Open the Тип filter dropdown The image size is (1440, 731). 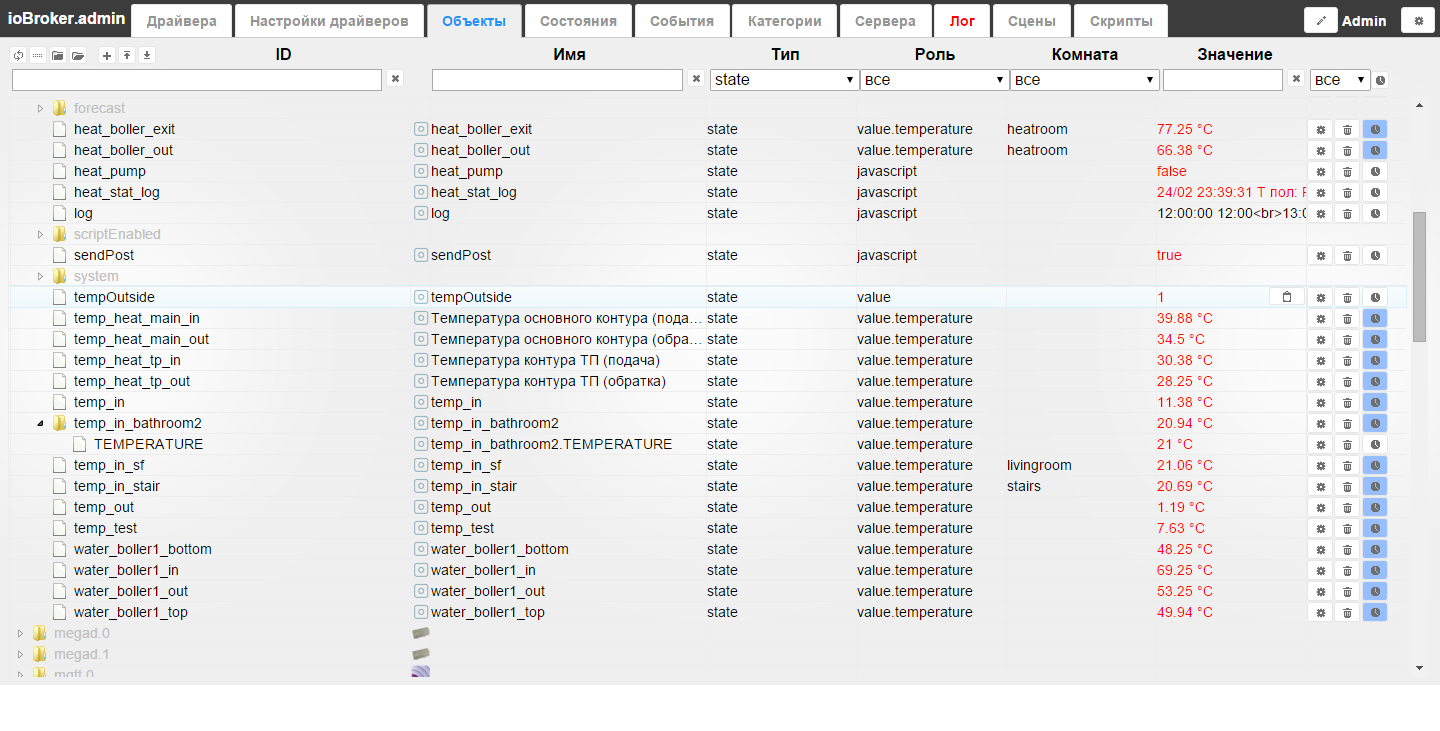click(784, 80)
